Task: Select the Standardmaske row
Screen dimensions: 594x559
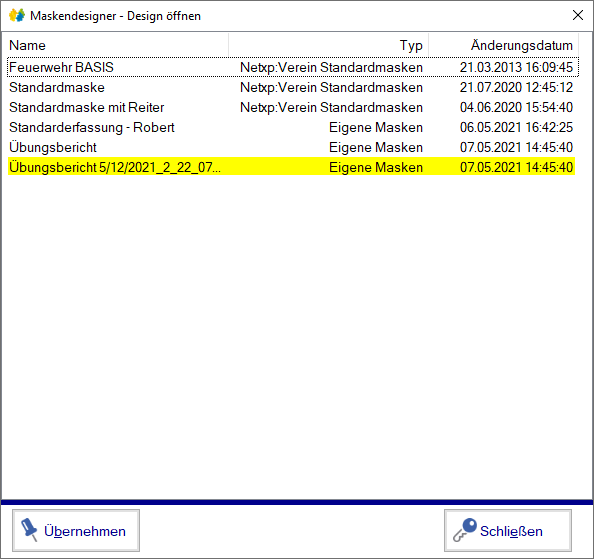Action: [292, 87]
